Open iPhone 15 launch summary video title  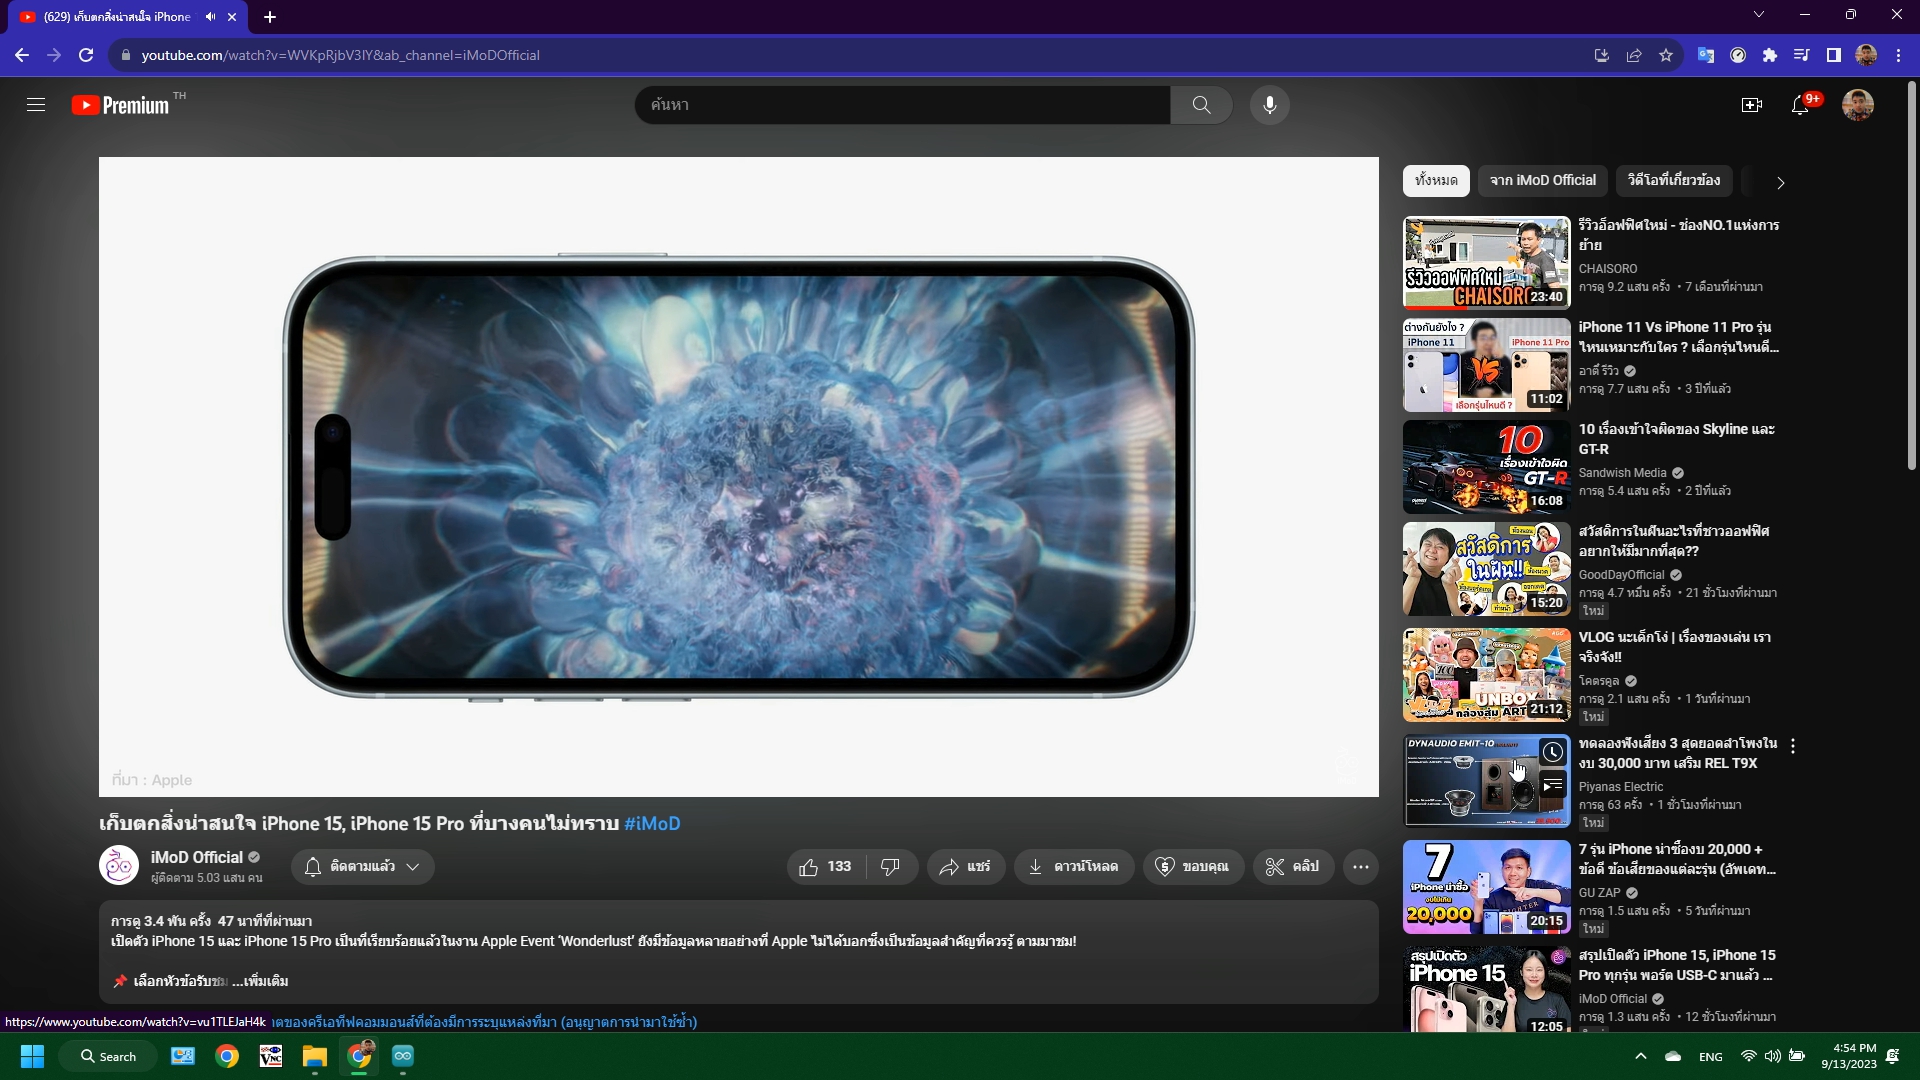[x=1677, y=965]
